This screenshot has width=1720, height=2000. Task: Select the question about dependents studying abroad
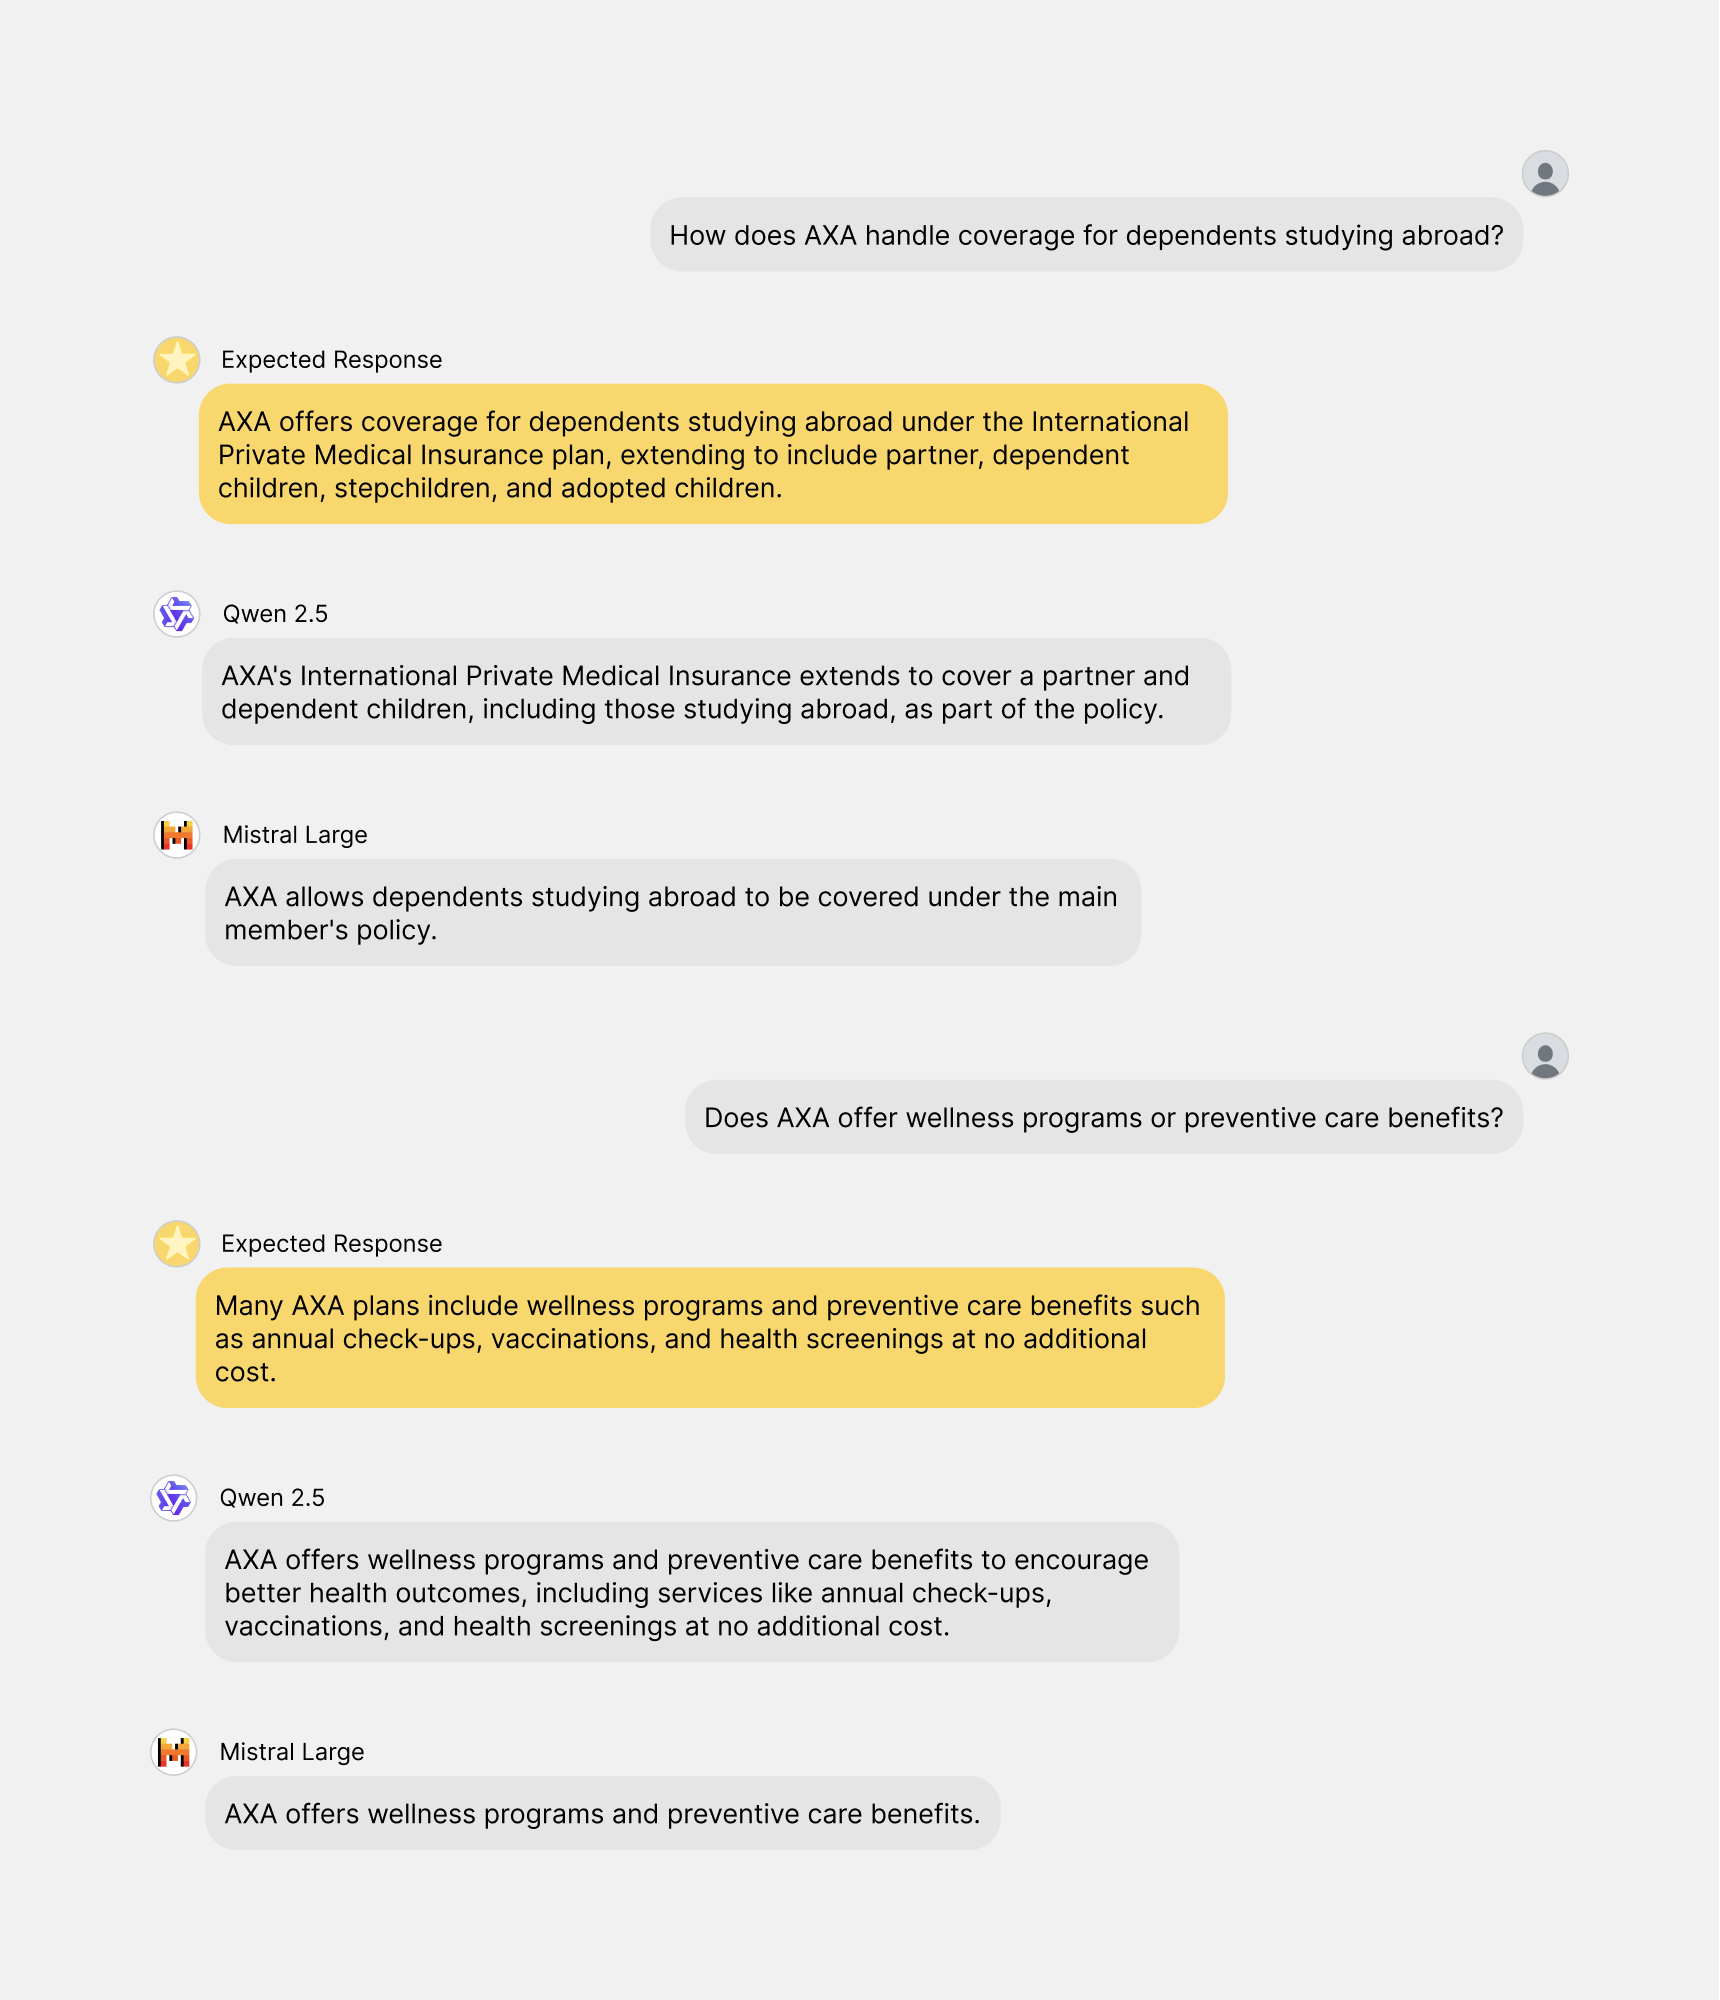click(1086, 235)
